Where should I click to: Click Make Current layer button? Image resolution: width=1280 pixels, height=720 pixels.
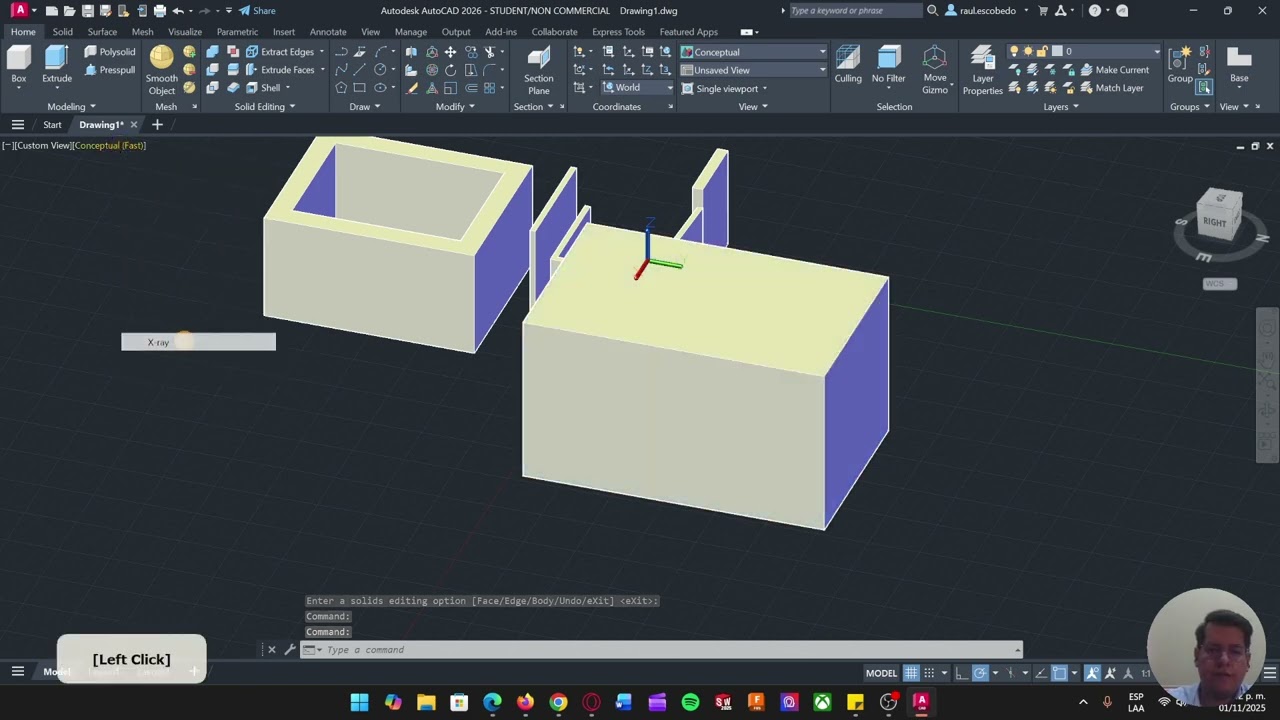pyautogui.click(x=1114, y=70)
